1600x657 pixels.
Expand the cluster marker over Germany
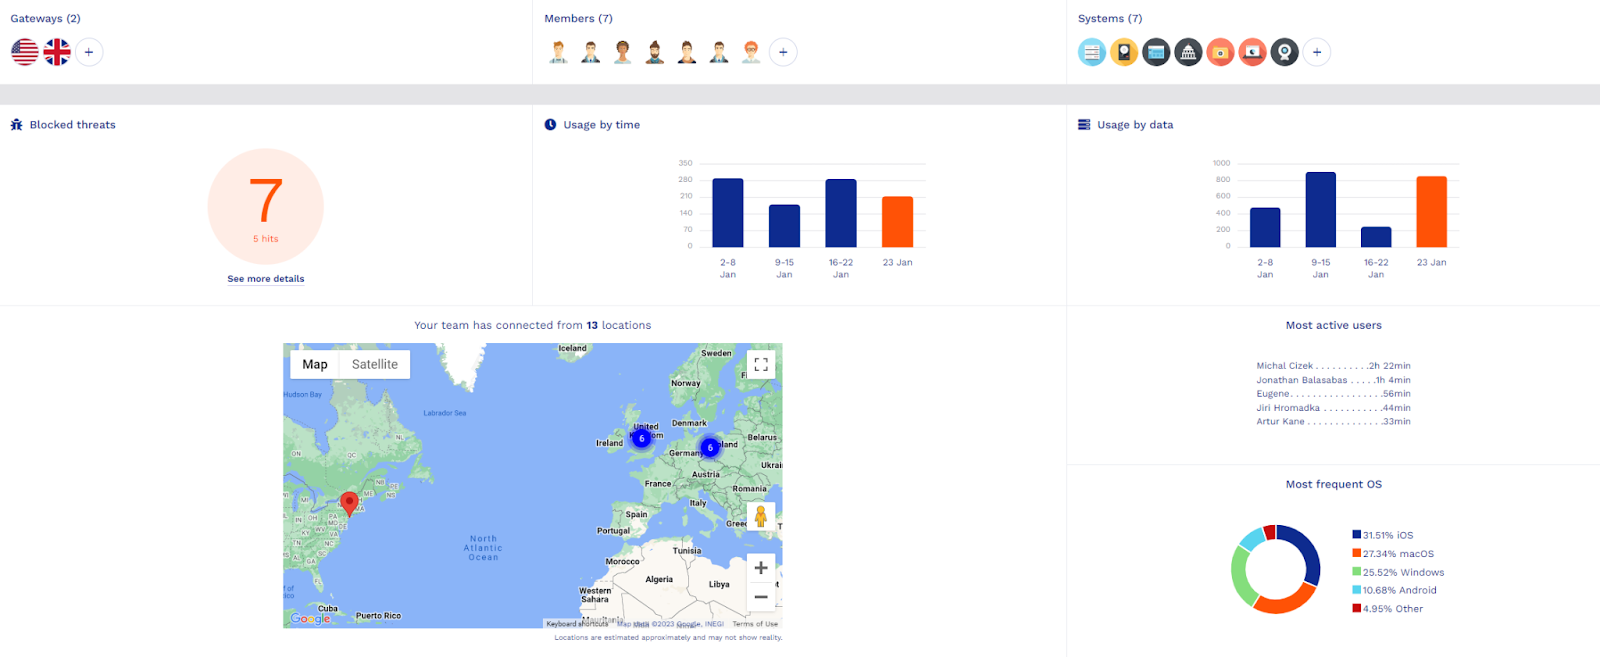coord(710,447)
